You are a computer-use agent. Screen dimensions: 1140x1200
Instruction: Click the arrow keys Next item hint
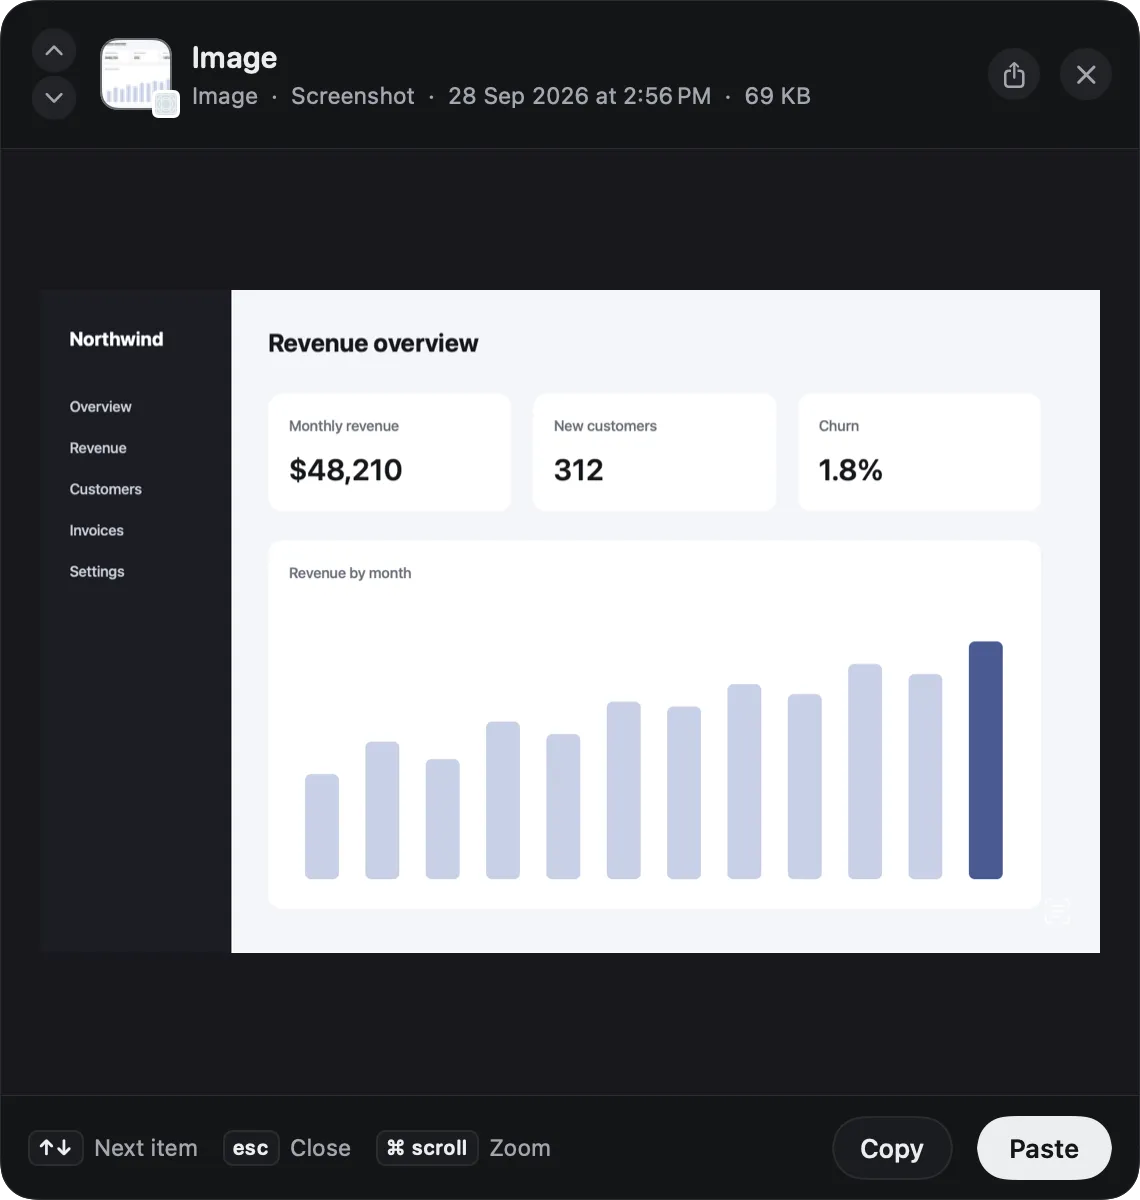point(113,1148)
